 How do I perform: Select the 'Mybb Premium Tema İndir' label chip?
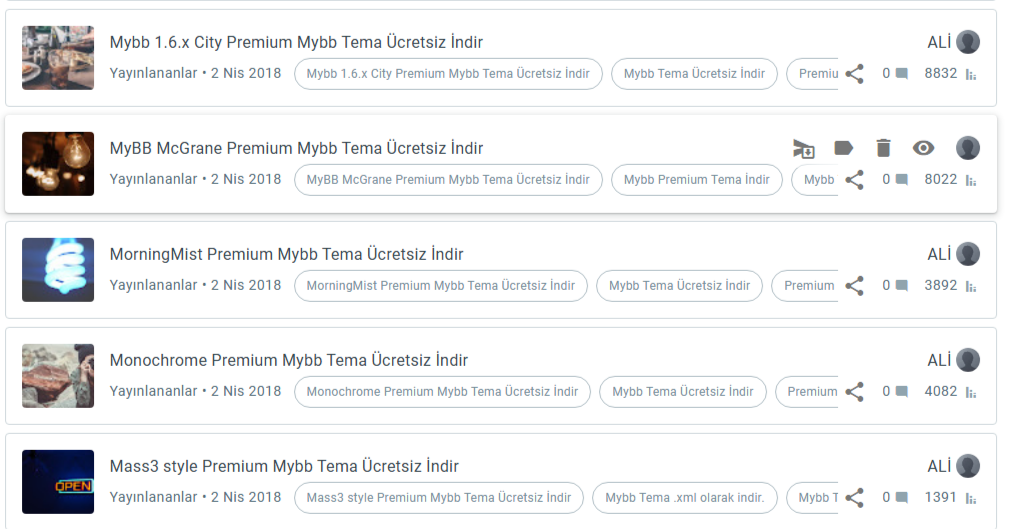[696, 180]
